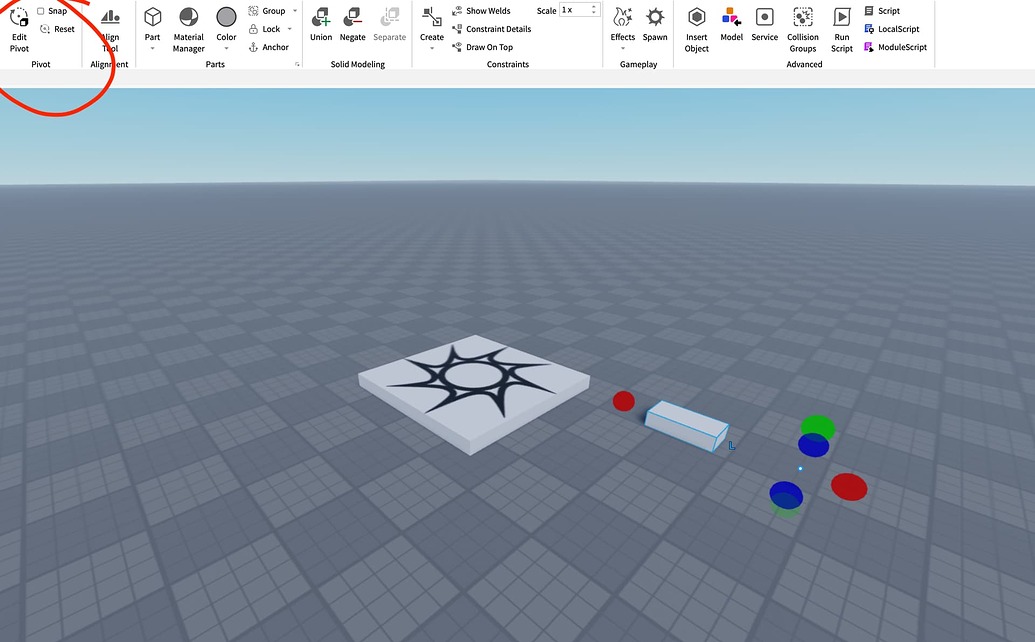This screenshot has height=642, width=1035.
Task: Click the Union solid modeling icon
Action: click(x=320, y=22)
